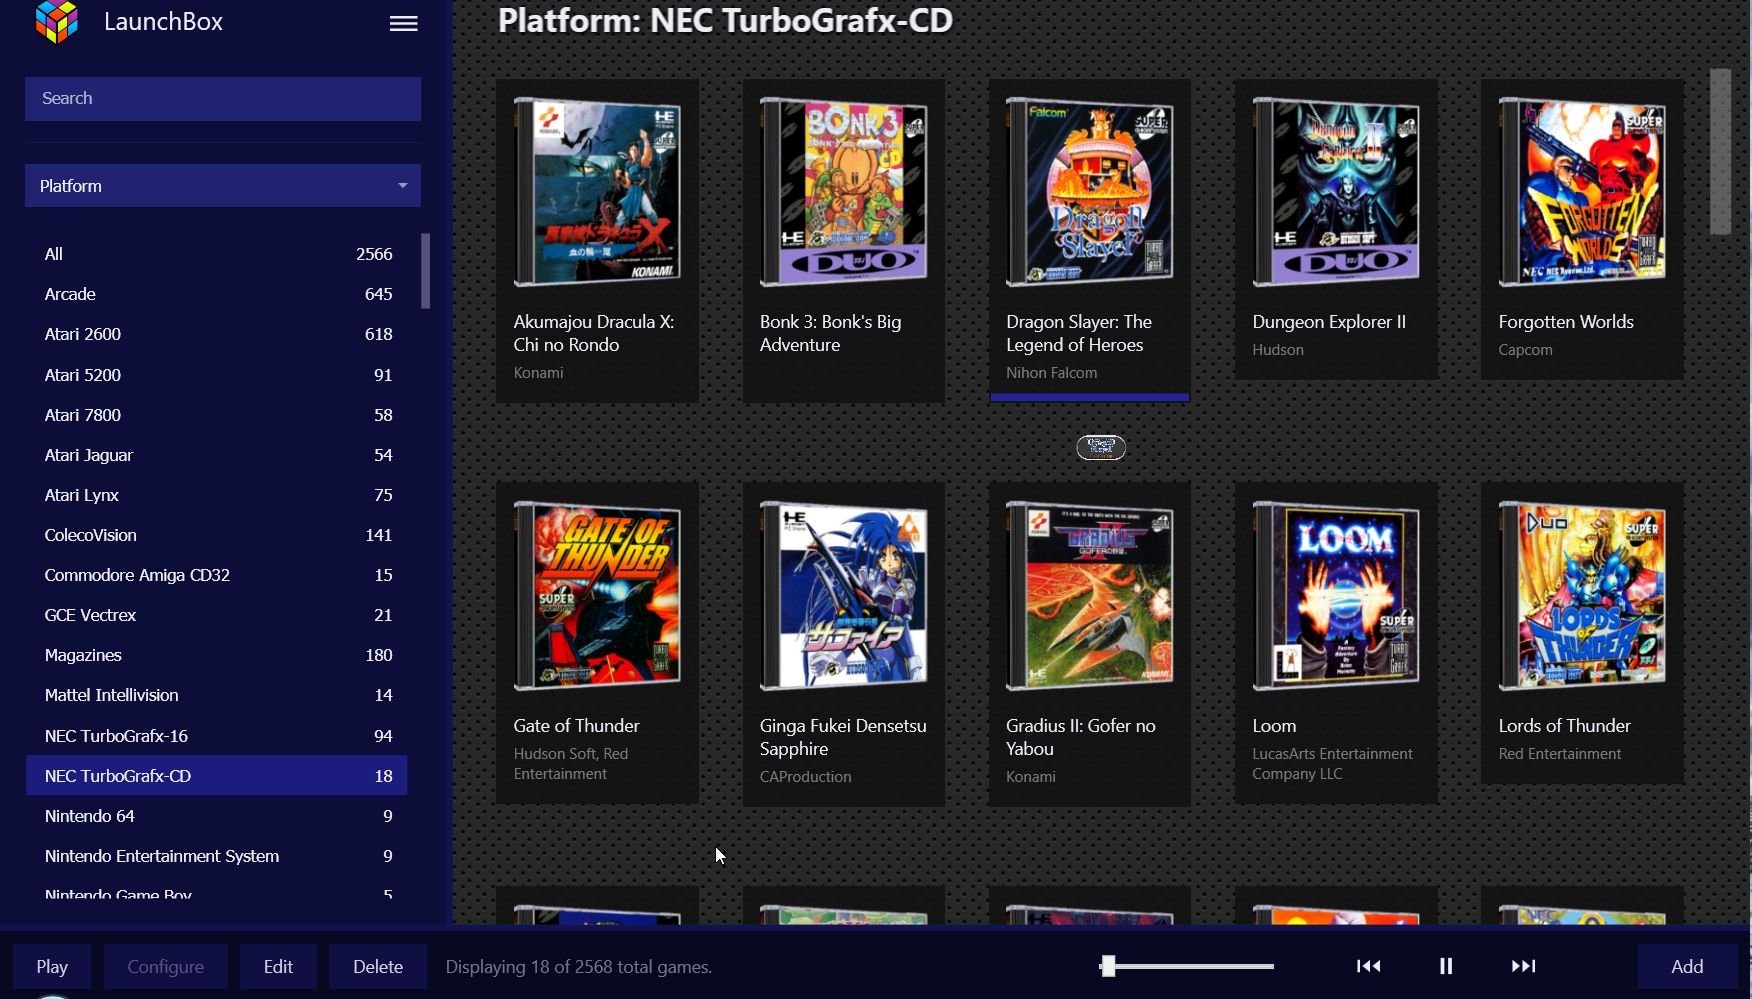The image size is (1752, 999).
Task: Select Gradius II box art
Action: coord(1089,596)
